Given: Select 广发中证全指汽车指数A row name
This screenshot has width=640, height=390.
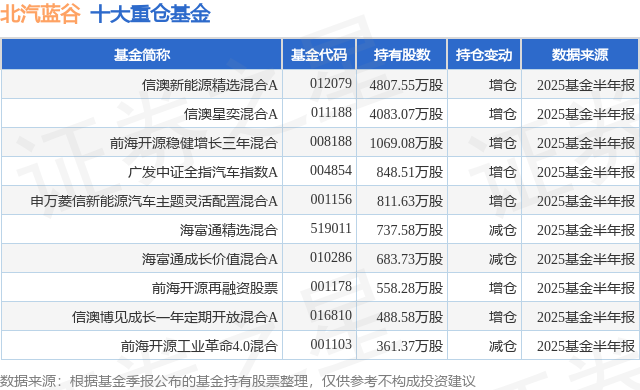Looking at the screenshot, I should pos(203,172).
